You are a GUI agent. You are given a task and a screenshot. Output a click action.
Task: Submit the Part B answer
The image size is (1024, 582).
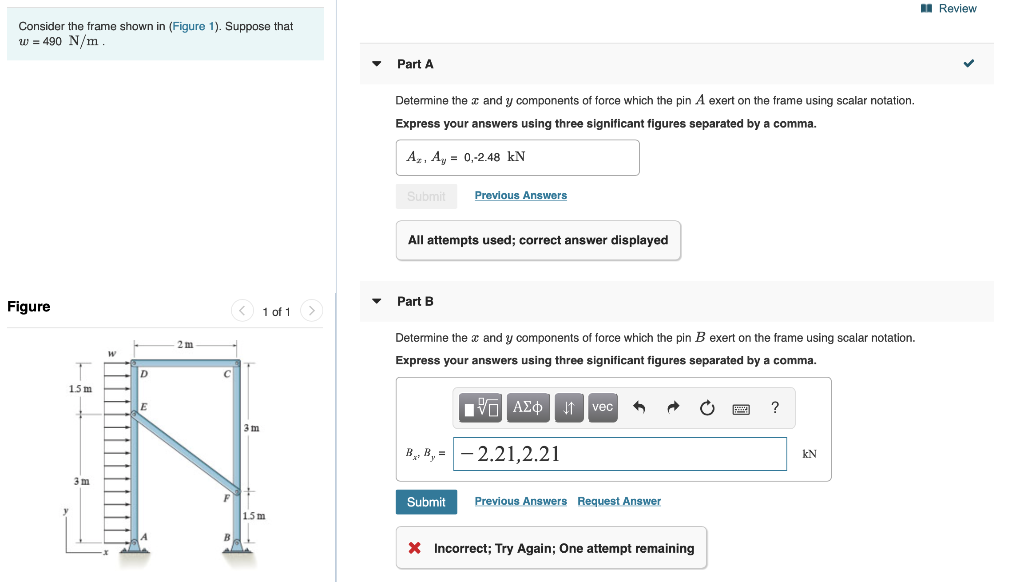426,501
